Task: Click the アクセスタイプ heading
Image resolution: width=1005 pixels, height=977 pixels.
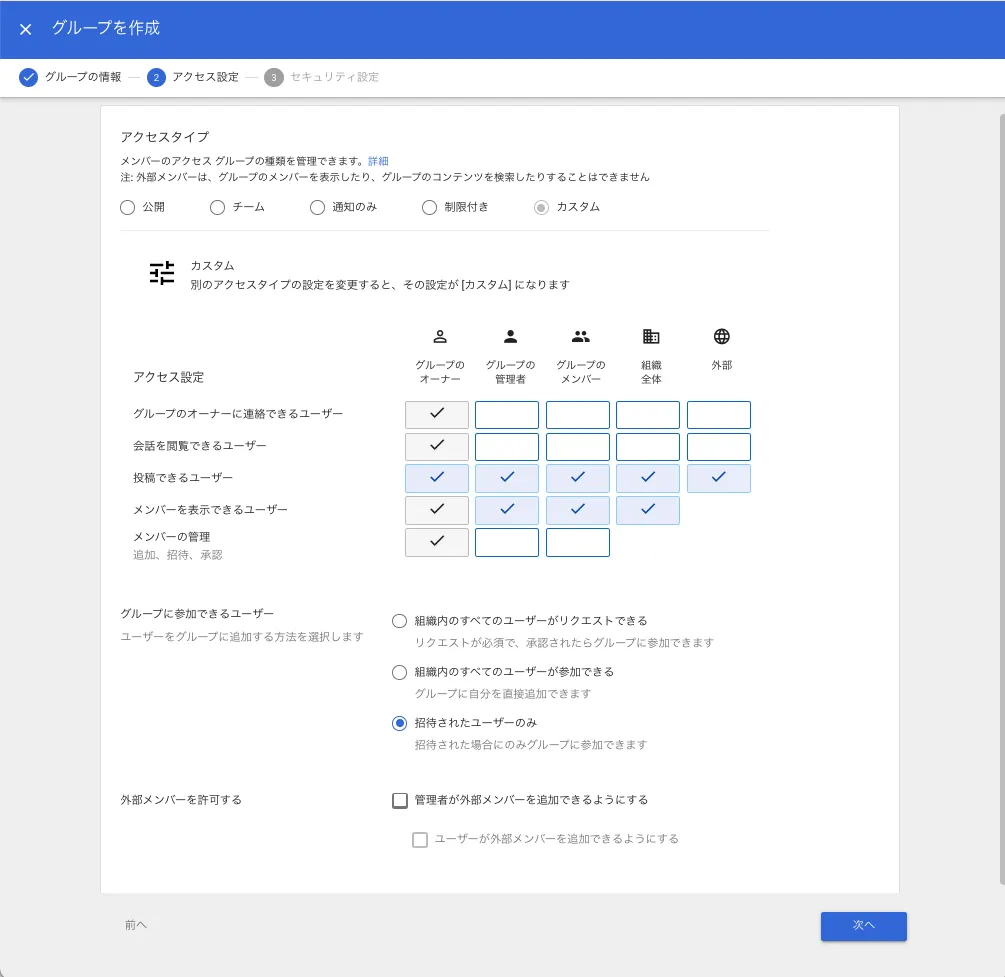Action: [x=165, y=137]
